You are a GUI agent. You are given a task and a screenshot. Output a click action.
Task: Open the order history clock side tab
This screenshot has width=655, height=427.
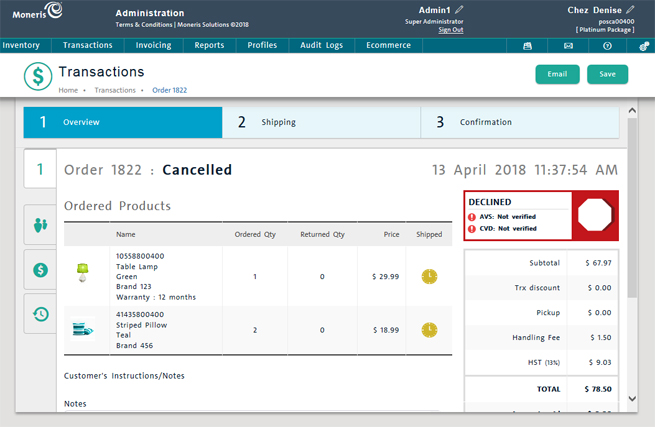pyautogui.click(x=40, y=314)
